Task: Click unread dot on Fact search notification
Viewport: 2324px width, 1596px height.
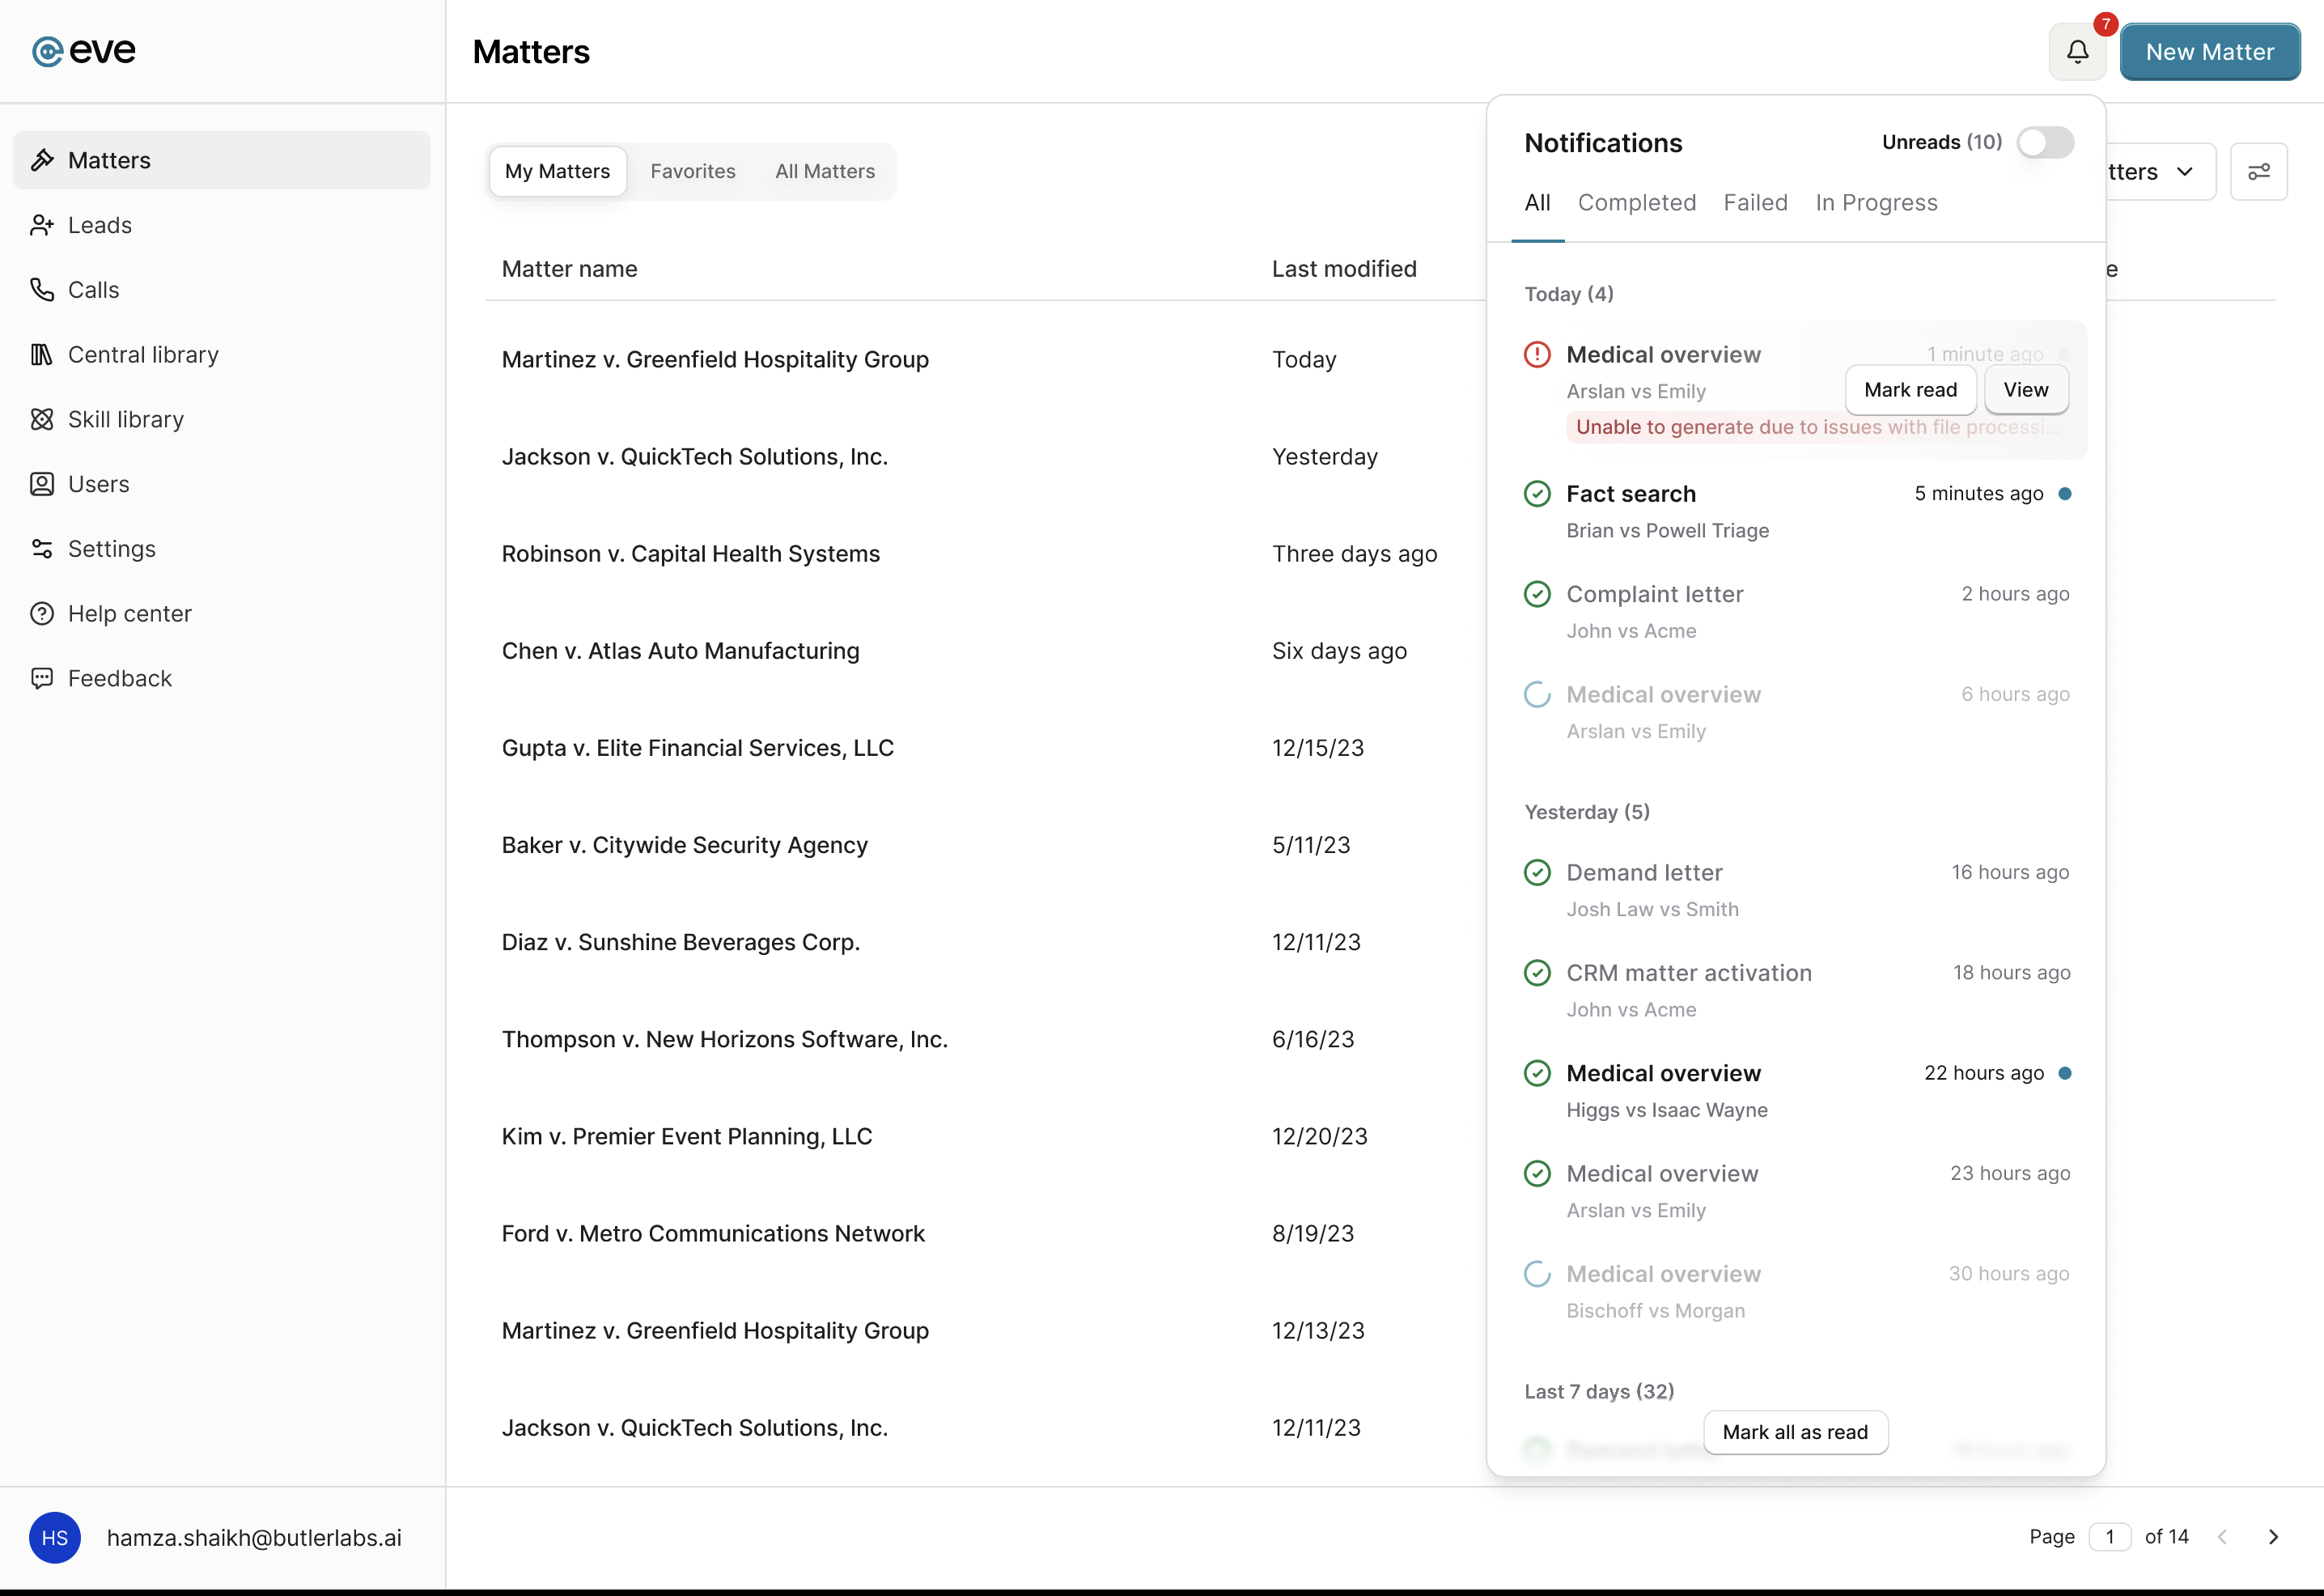Action: (x=2065, y=494)
